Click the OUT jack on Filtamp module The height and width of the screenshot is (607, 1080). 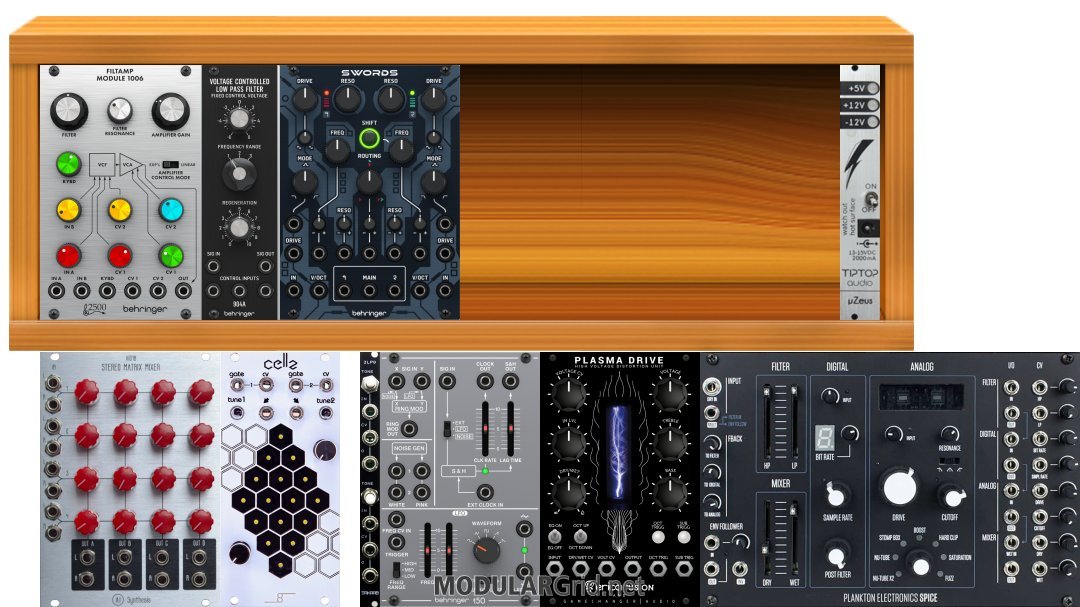pos(183,291)
